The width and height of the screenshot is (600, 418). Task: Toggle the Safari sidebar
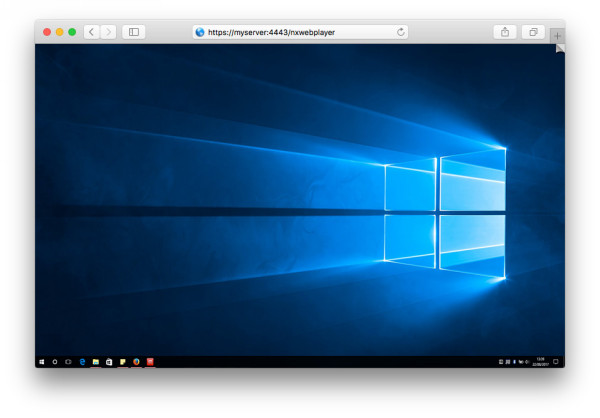coord(134,32)
